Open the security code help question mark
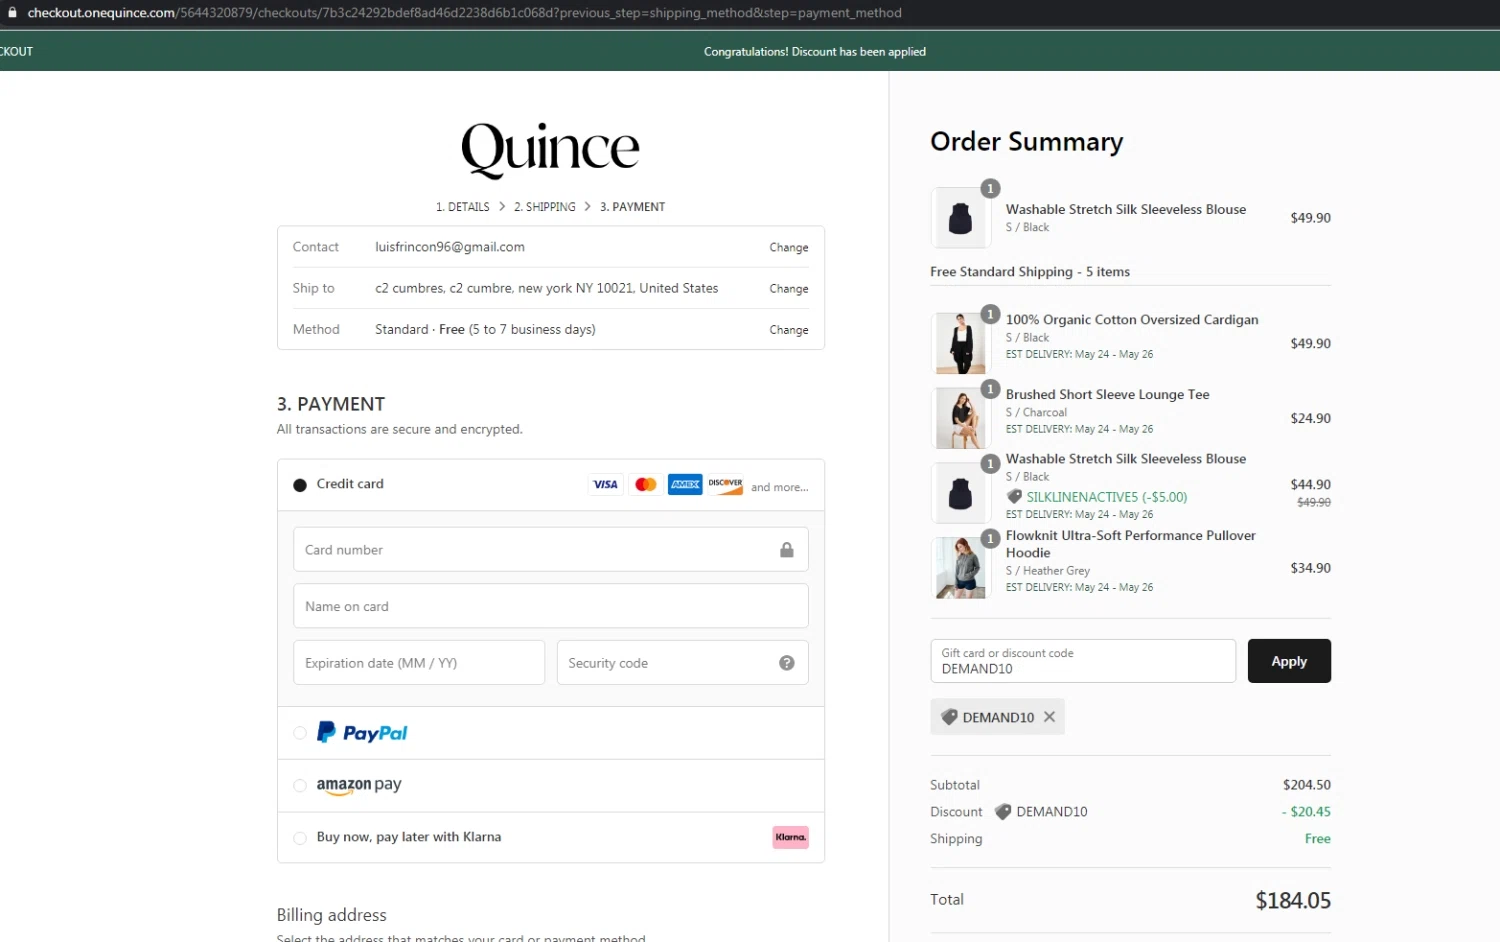The height and width of the screenshot is (942, 1500). click(x=787, y=663)
